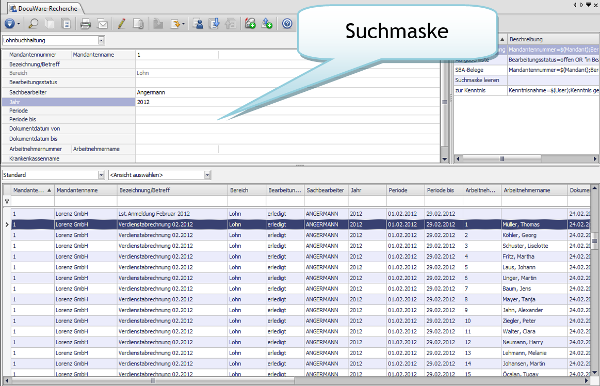Start search with the magnifier icon
This screenshot has height=386, width=600.
click(33, 24)
